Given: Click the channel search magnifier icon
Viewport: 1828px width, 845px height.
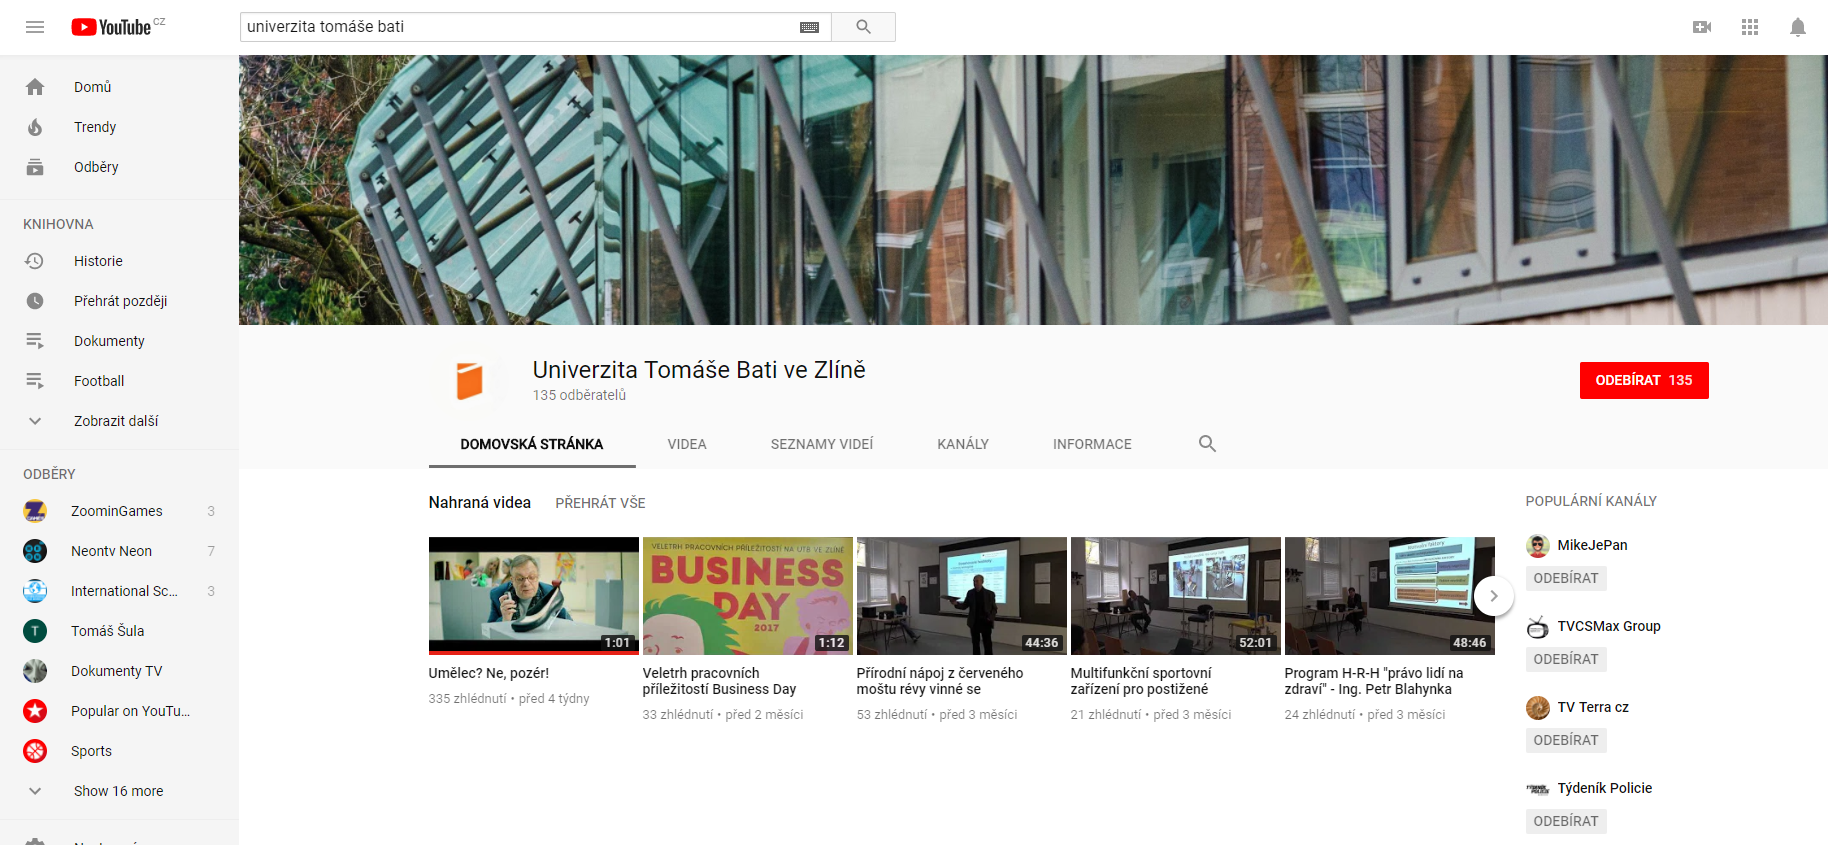Looking at the screenshot, I should [1207, 444].
